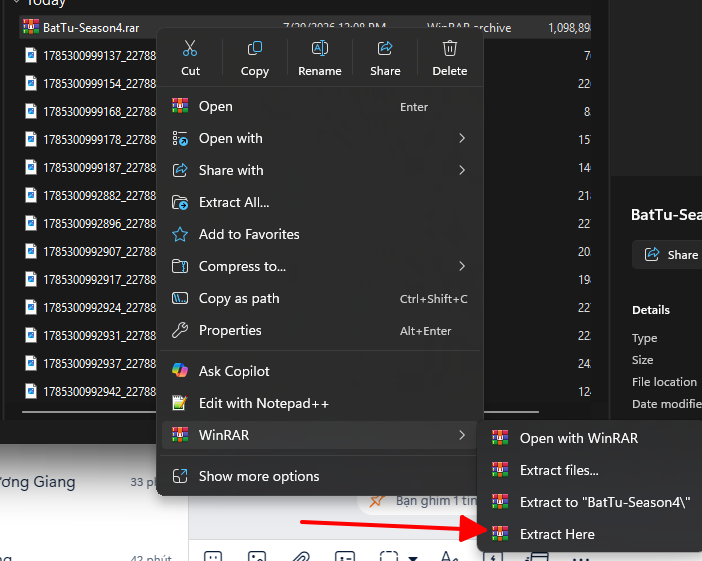Click the paperclip attach icon in chat window
The height and width of the screenshot is (561, 702).
point(301,557)
